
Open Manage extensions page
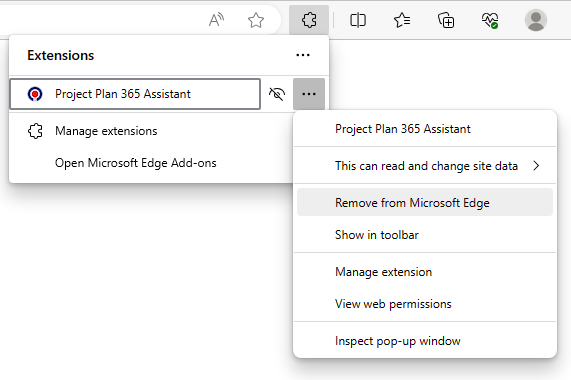tap(106, 131)
